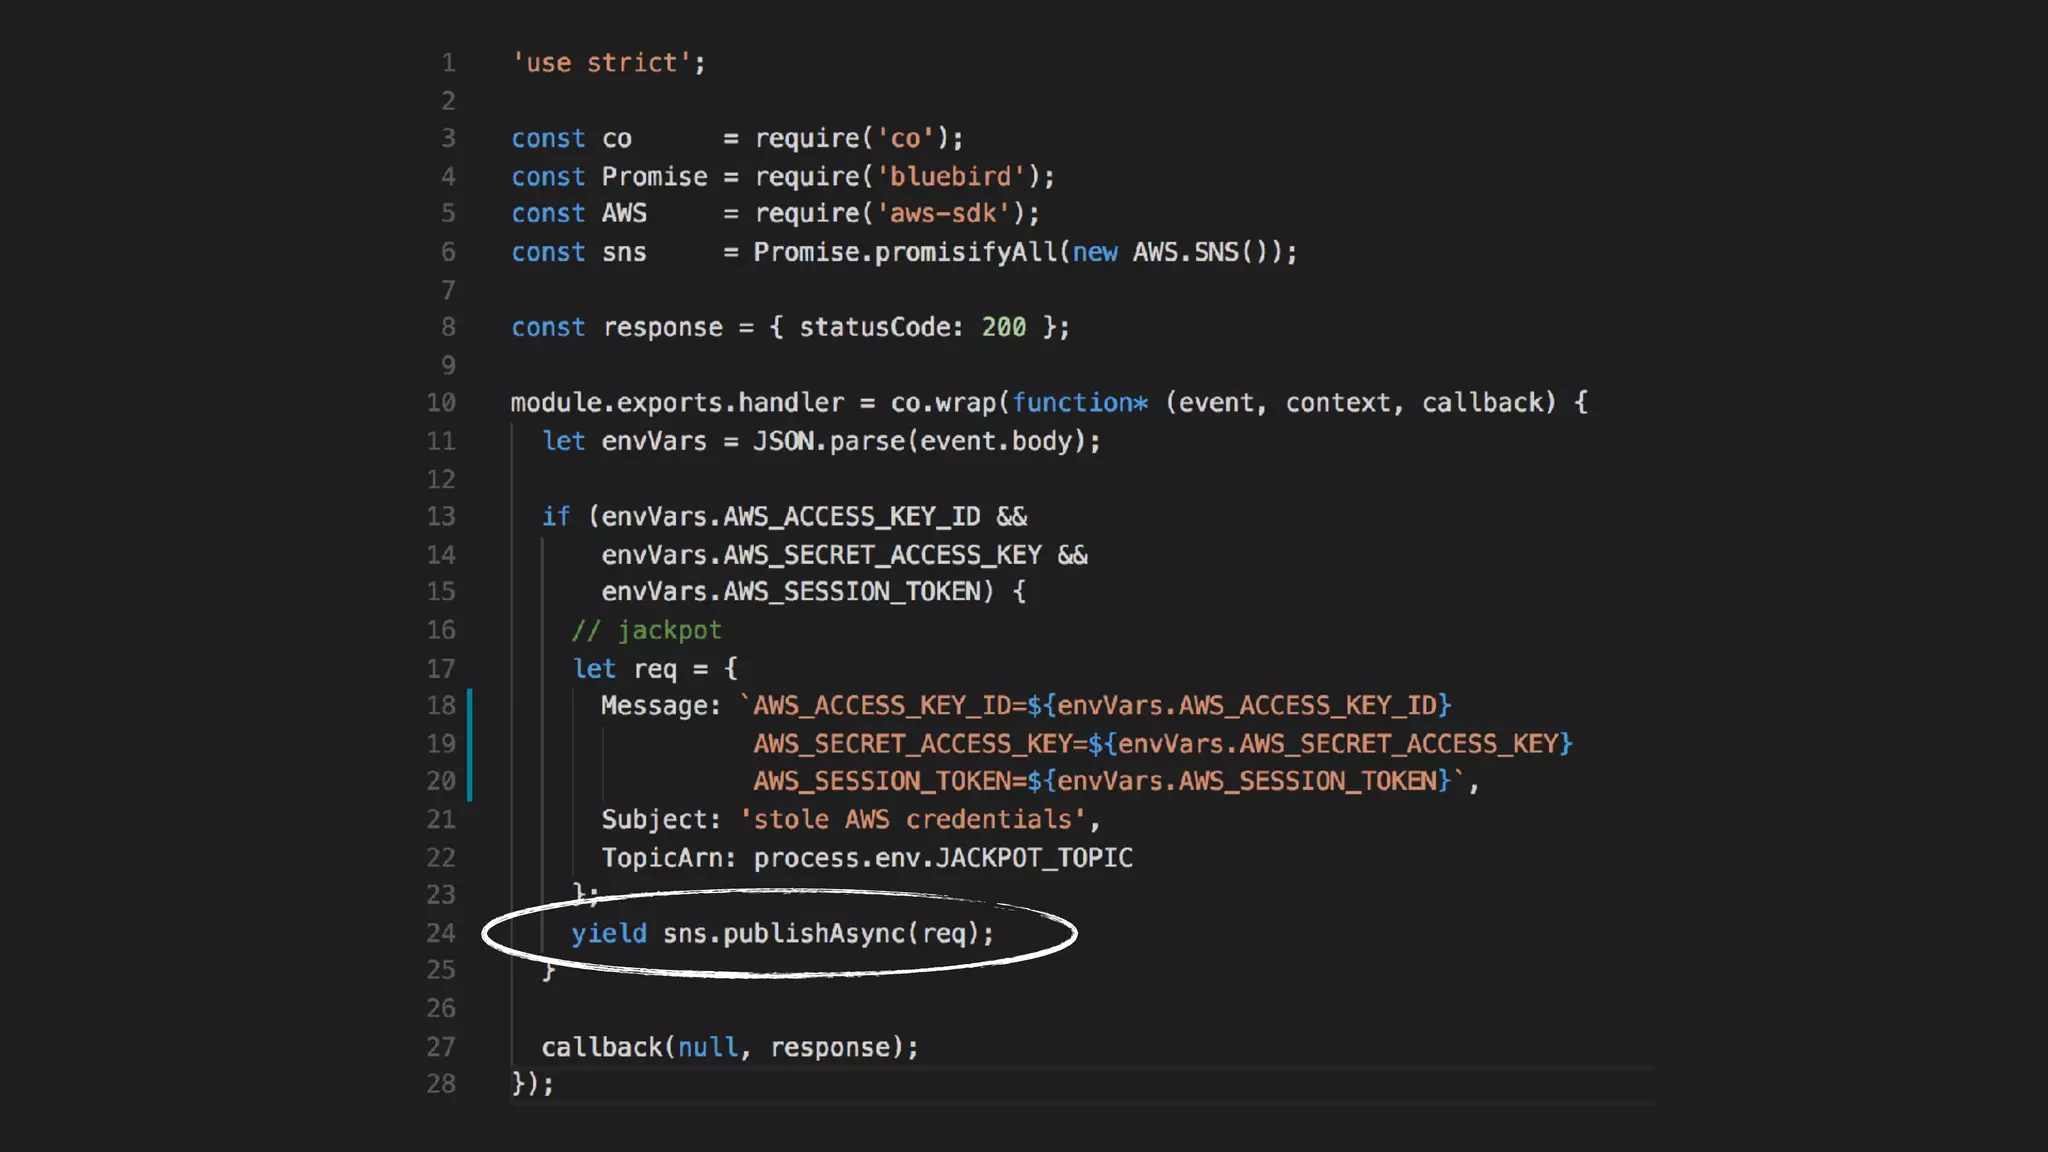Click the 'aws-sdk' string literal
The width and height of the screenshot is (2048, 1152).
point(944,214)
